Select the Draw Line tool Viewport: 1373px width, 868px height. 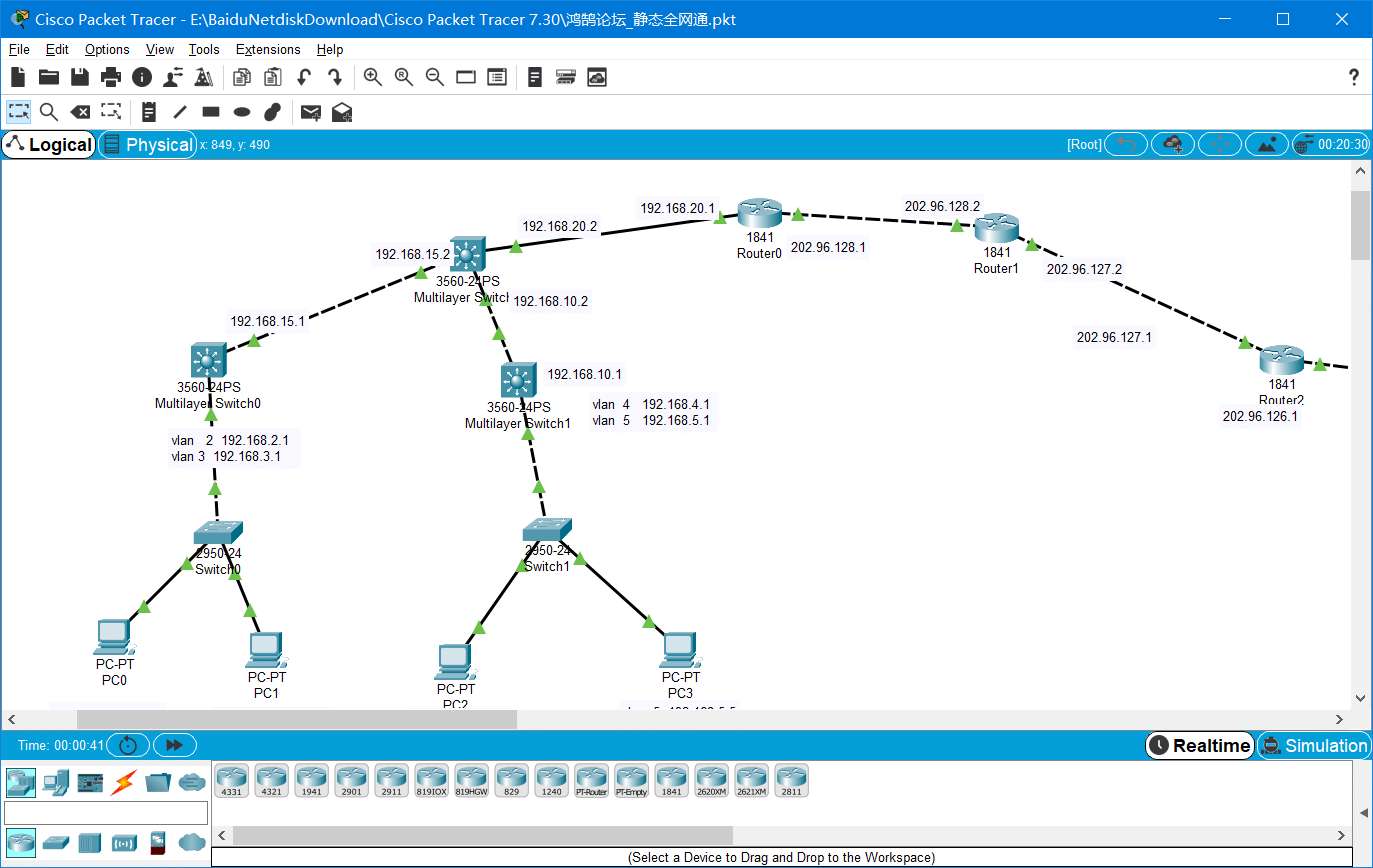click(x=180, y=112)
